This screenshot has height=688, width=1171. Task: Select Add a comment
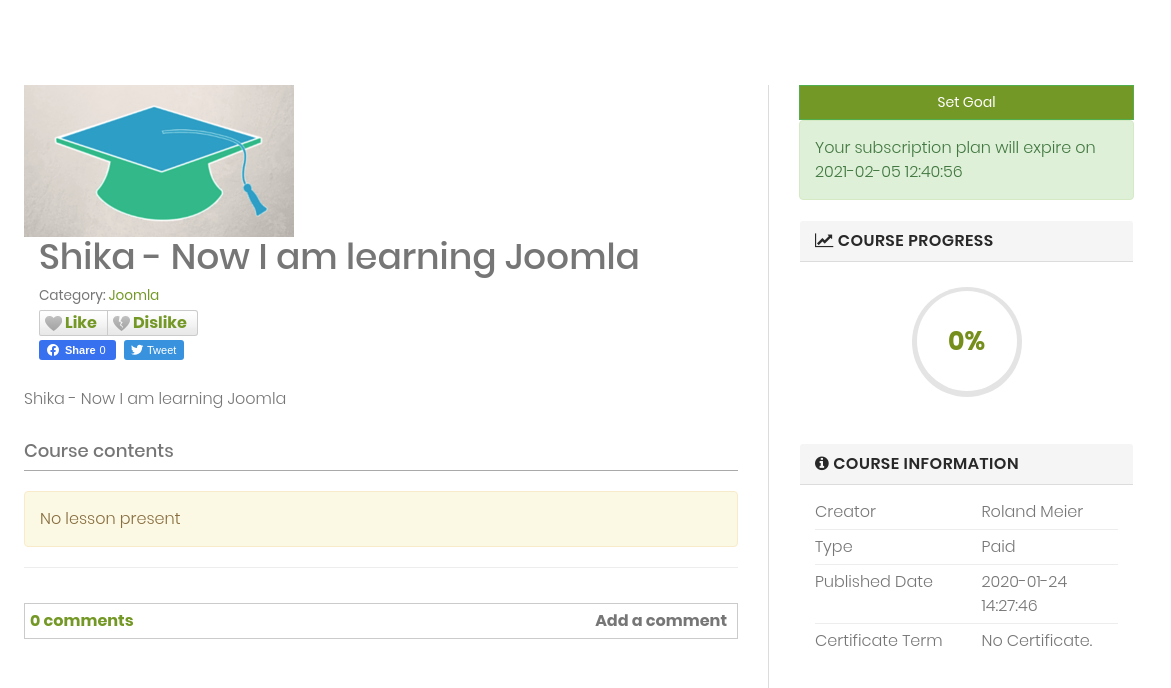(661, 621)
